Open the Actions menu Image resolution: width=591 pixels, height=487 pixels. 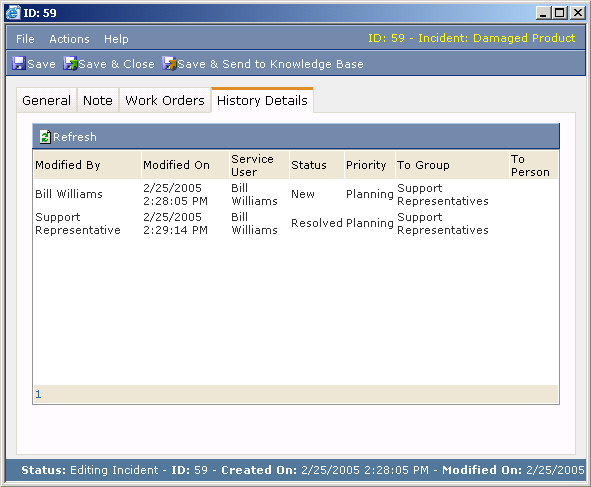coord(69,39)
